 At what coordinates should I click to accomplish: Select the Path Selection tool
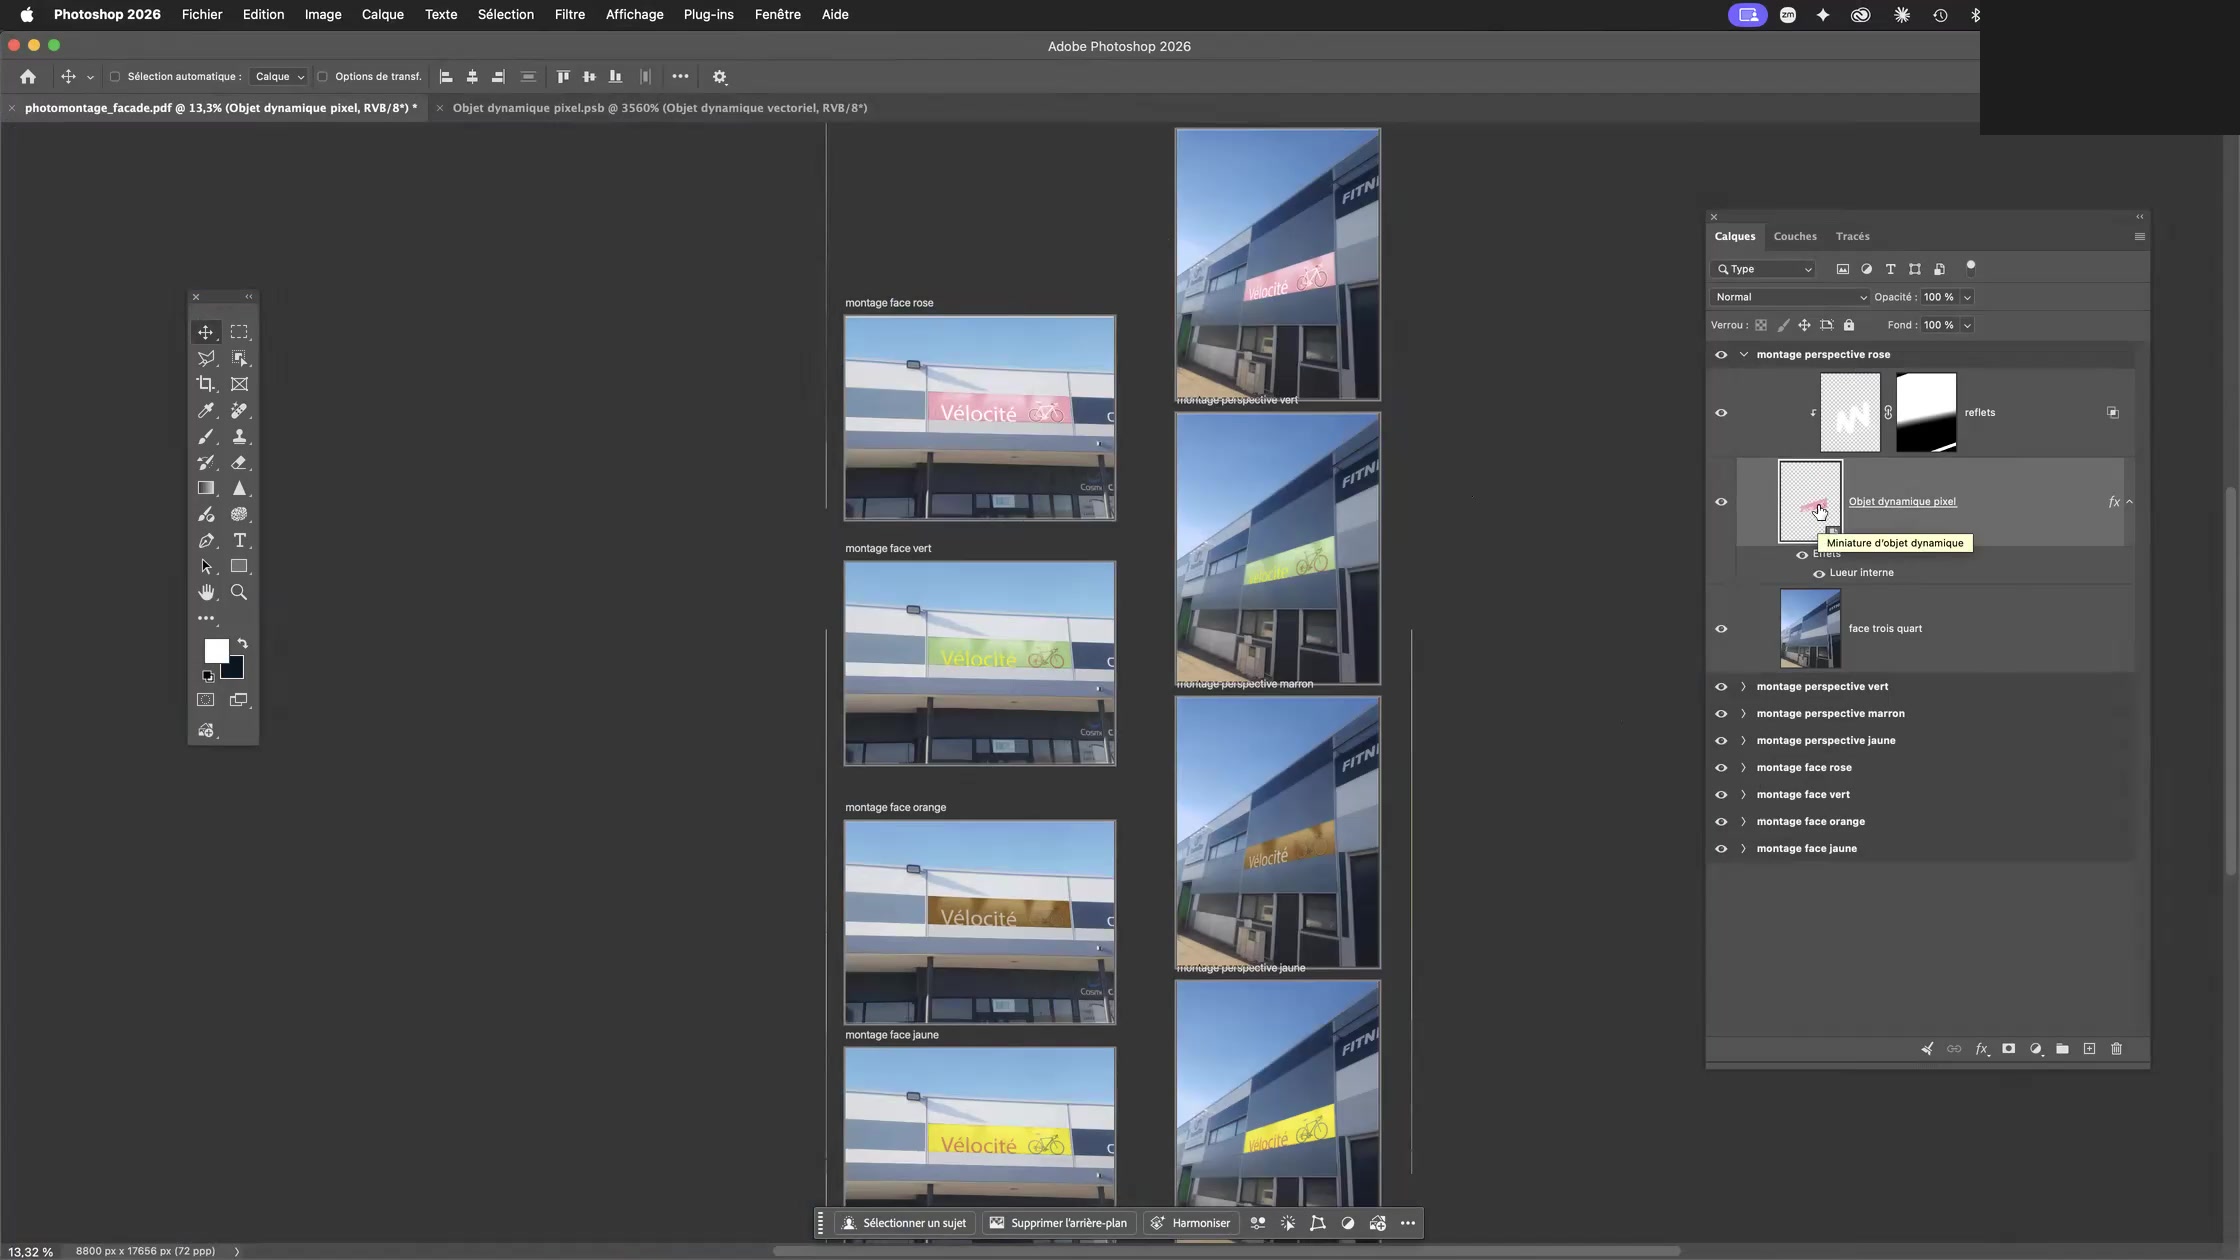coord(205,566)
